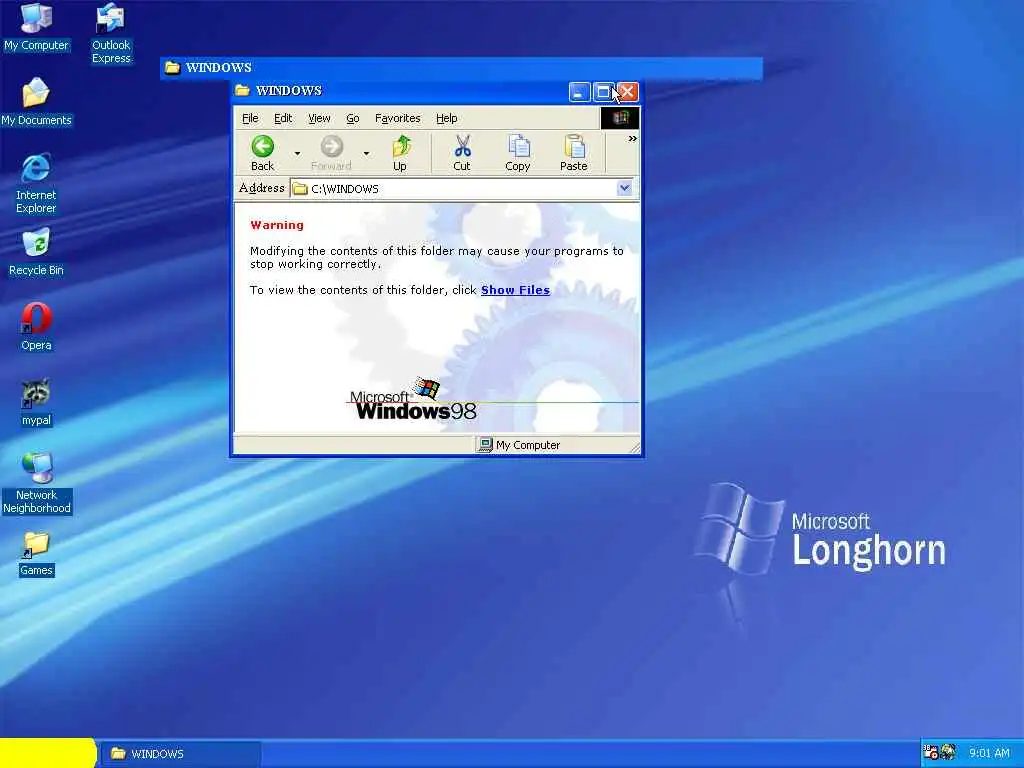This screenshot has width=1024, height=768.
Task: Select the Internet Explorer desktop icon
Action: (36, 184)
